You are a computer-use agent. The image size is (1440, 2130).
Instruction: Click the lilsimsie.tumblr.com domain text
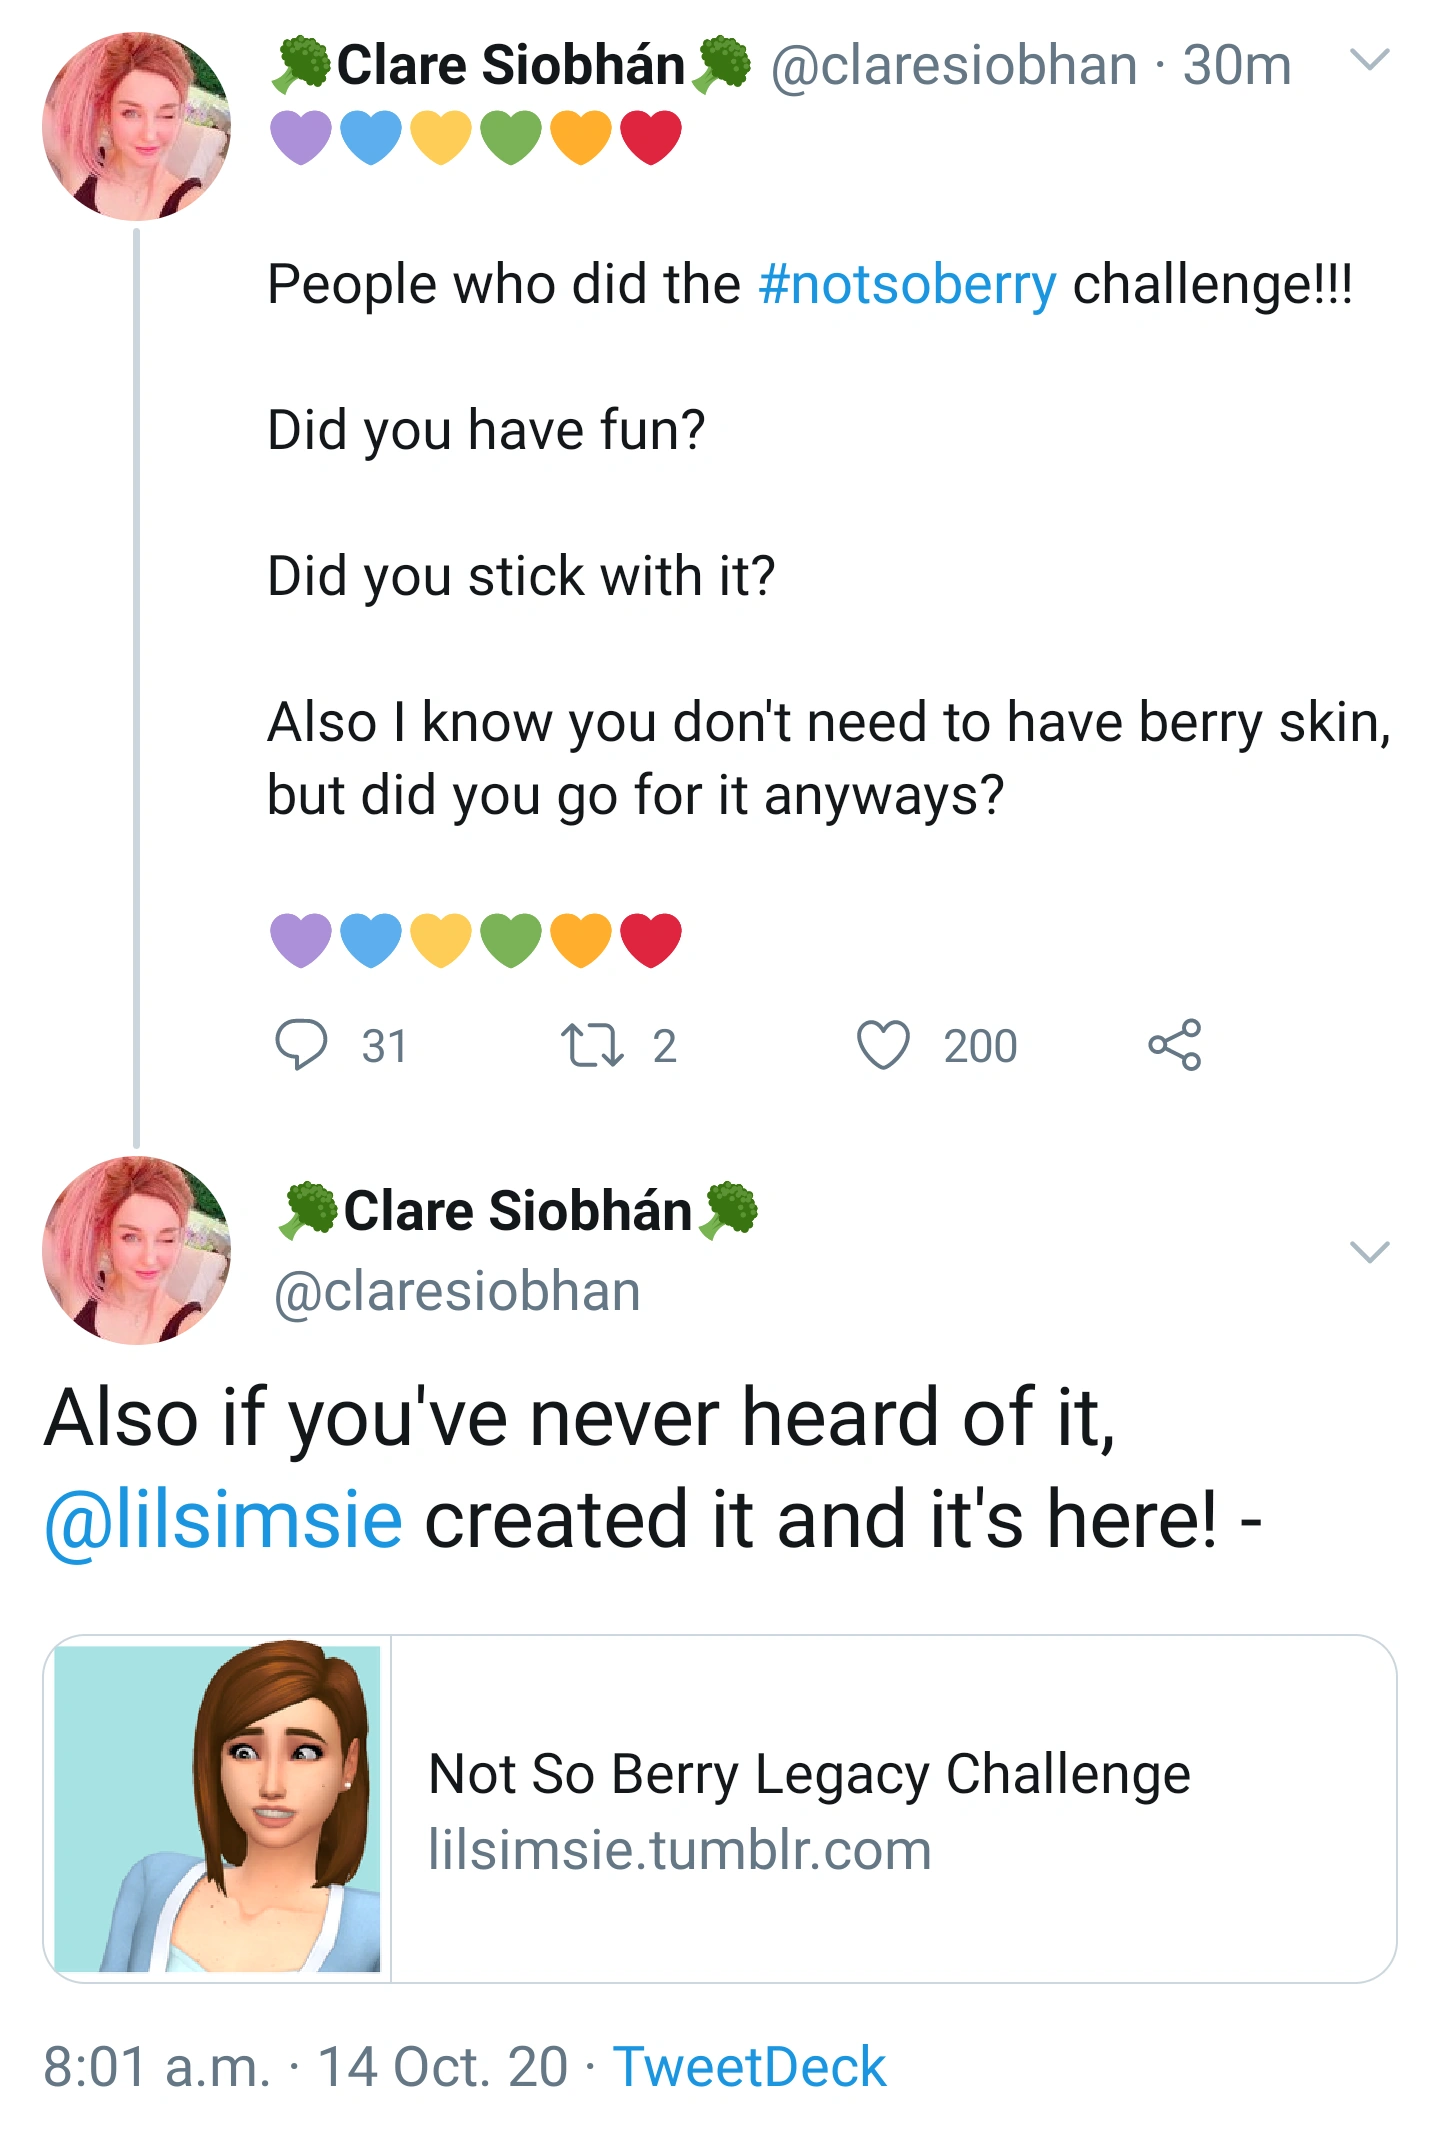pos(679,1849)
